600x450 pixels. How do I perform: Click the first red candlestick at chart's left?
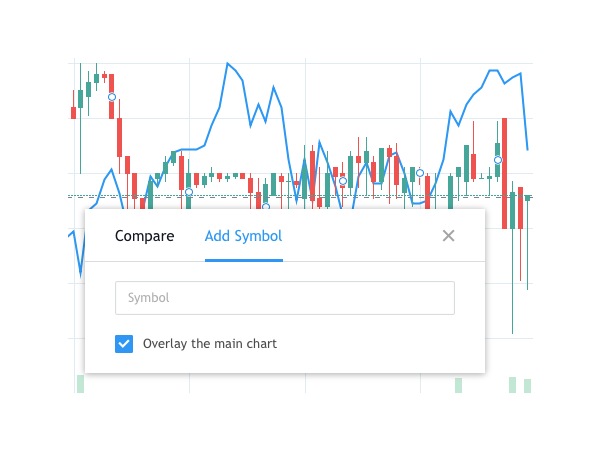tap(73, 112)
